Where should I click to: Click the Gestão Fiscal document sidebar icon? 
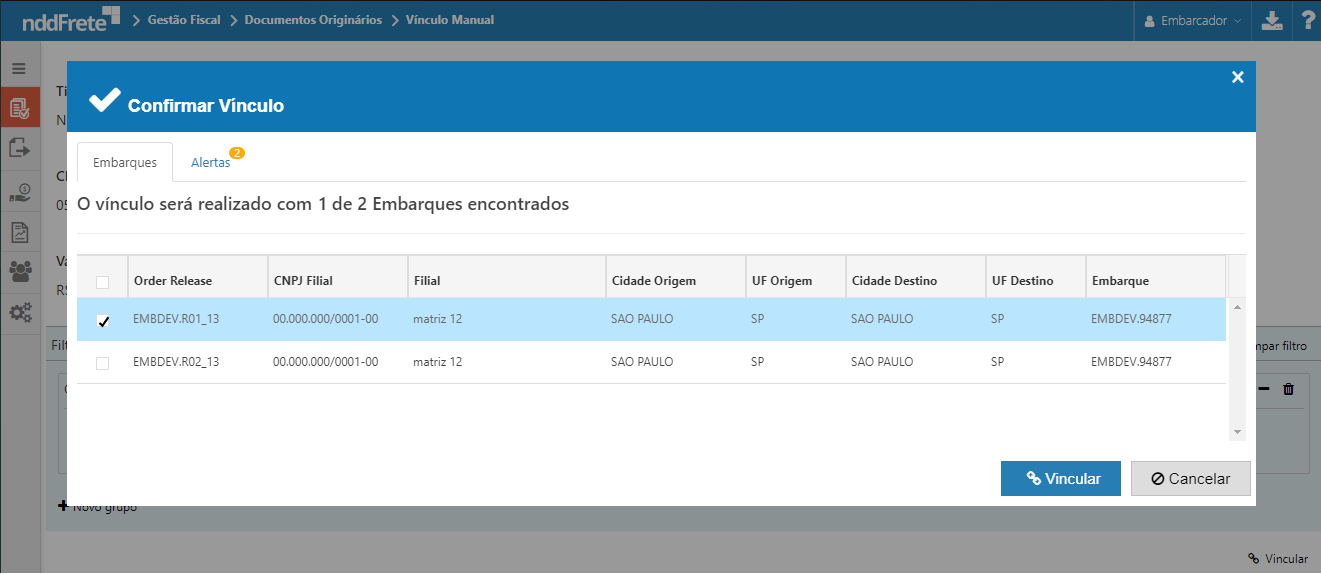[x=19, y=107]
